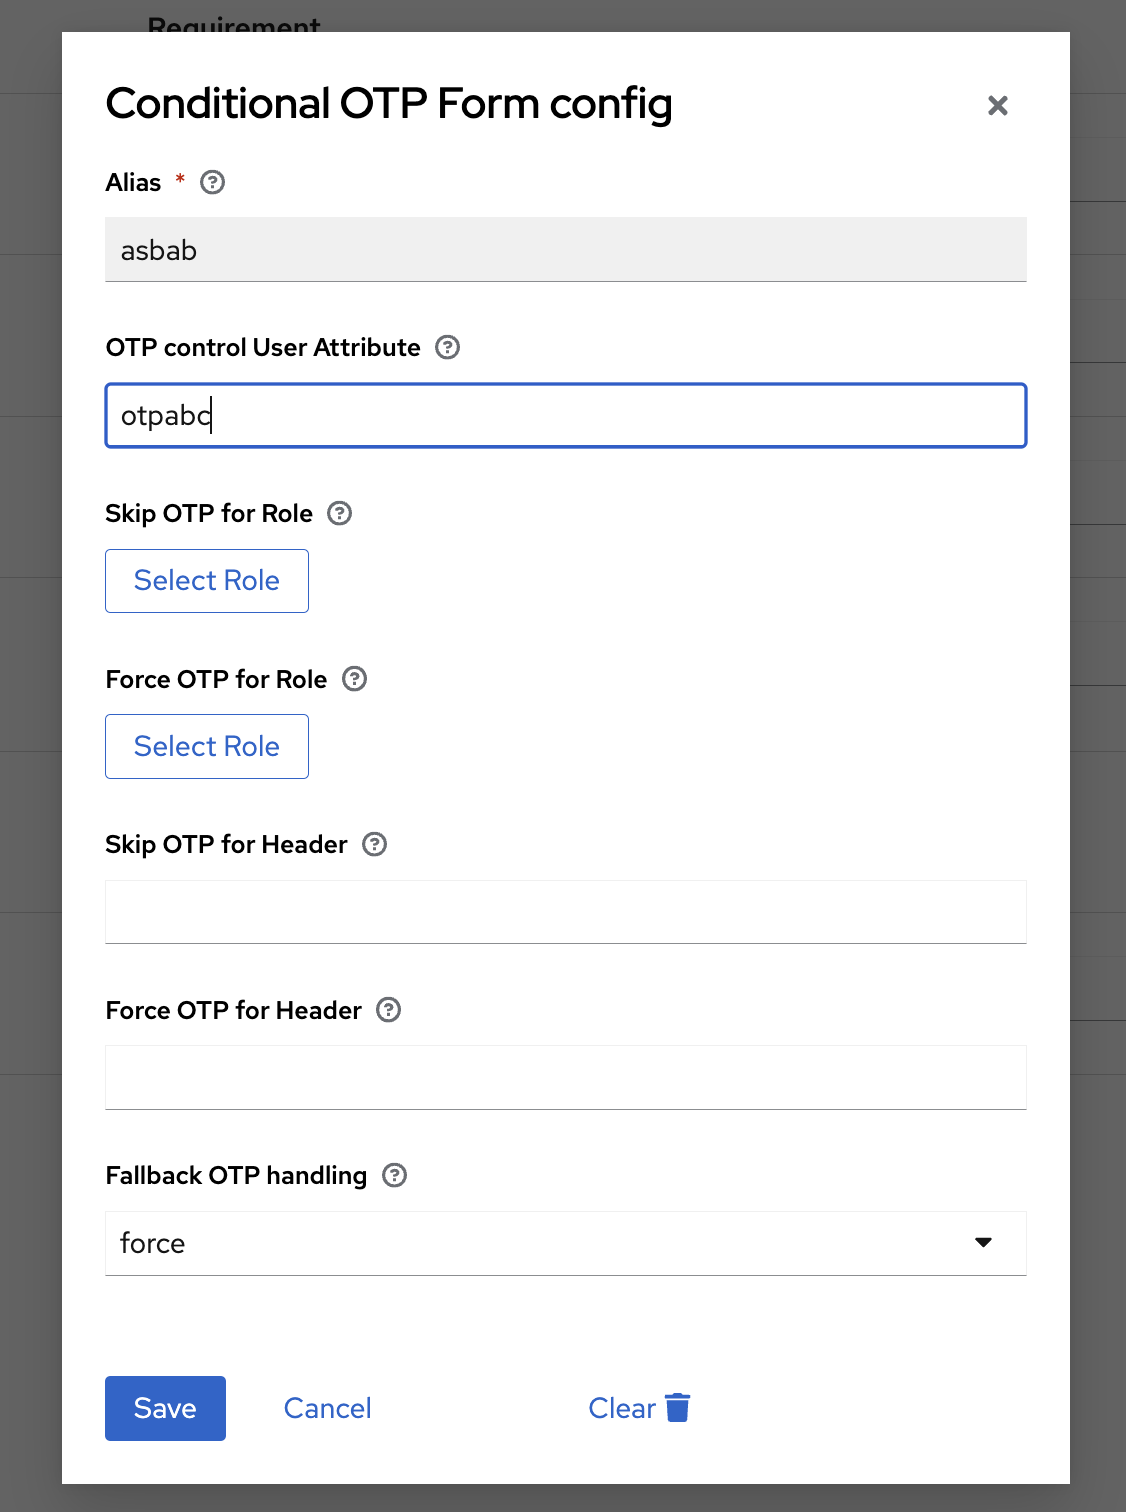View help for Force OTP for Role

pyautogui.click(x=354, y=679)
